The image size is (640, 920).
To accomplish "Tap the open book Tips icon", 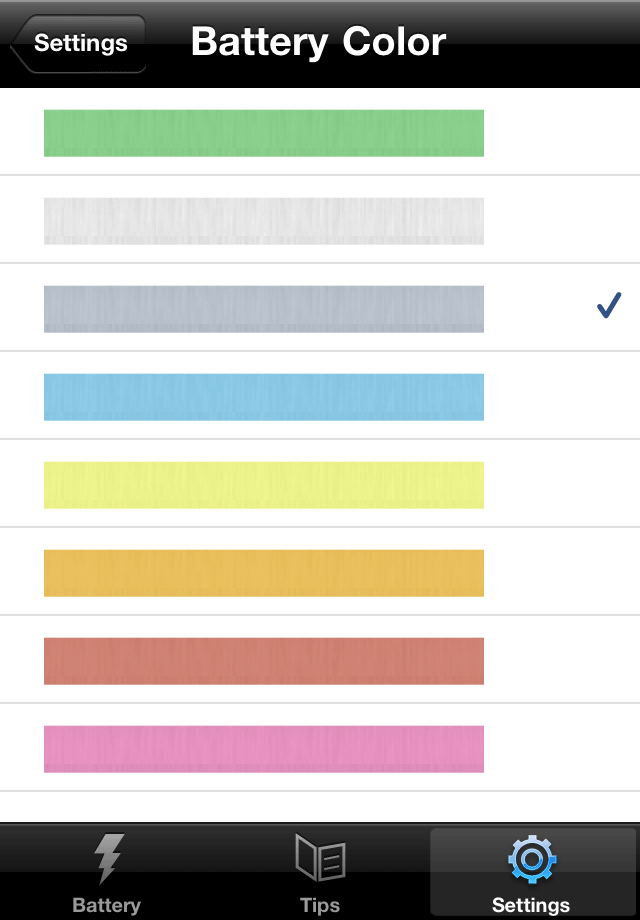I will 320,860.
